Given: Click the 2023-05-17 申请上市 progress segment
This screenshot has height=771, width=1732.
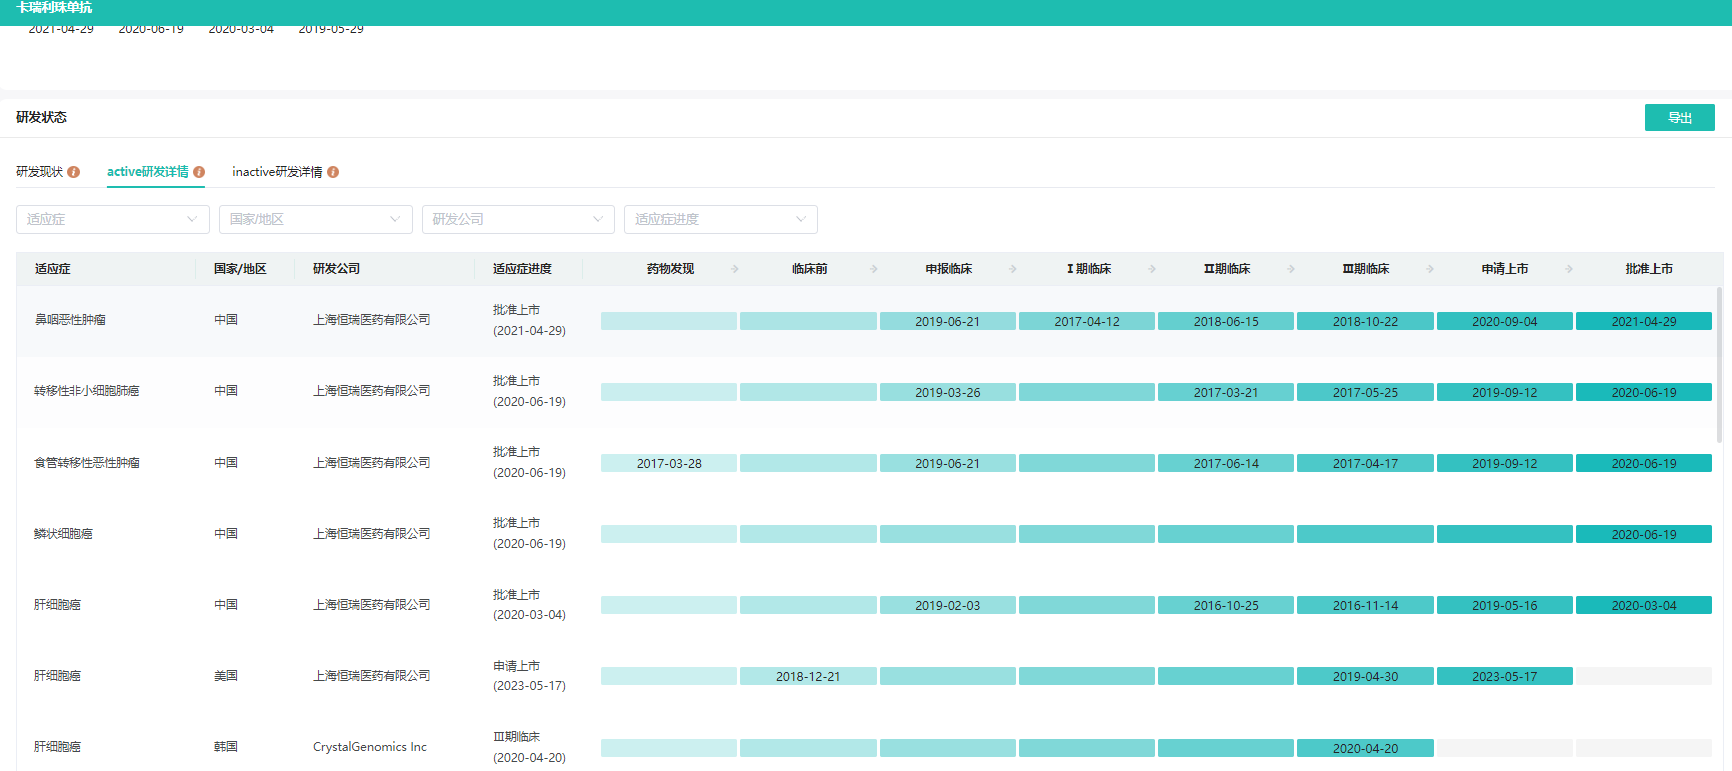Looking at the screenshot, I should [1504, 677].
